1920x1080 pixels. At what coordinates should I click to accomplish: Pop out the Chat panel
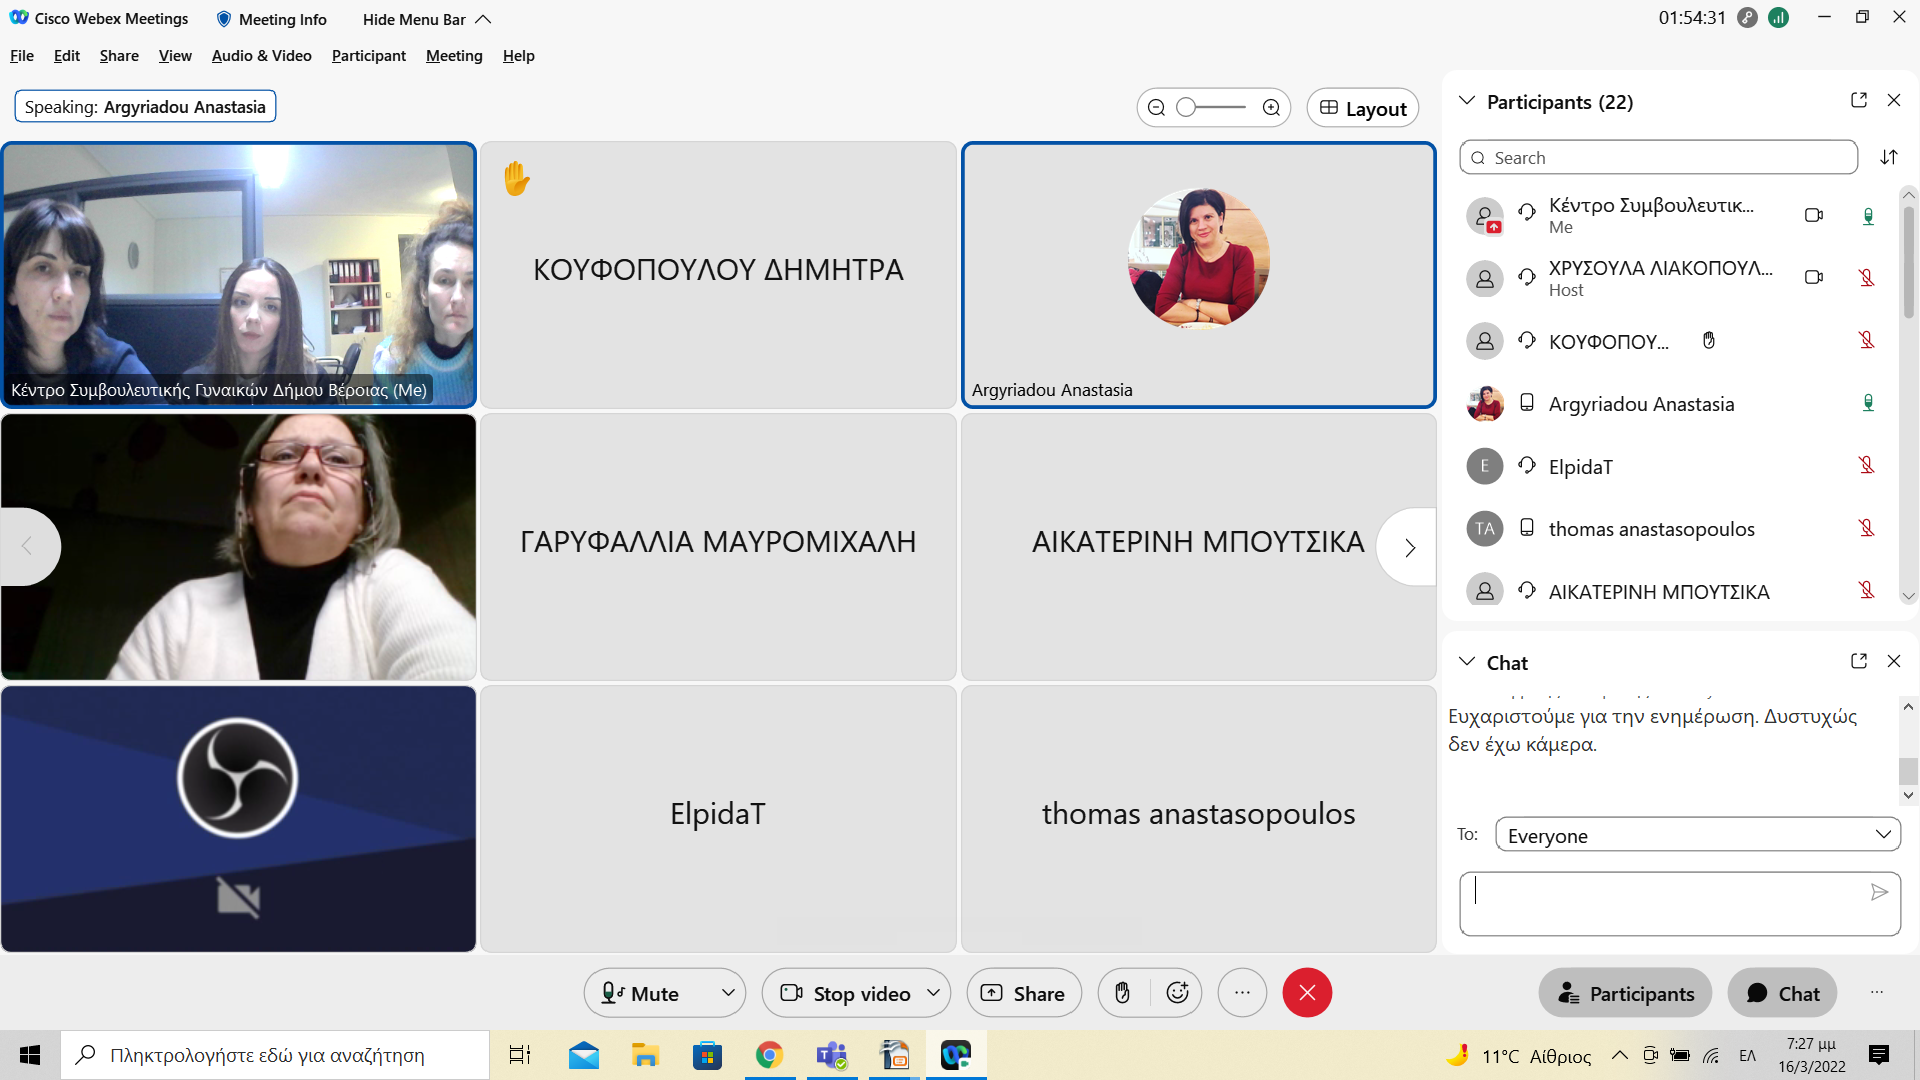pos(1859,661)
